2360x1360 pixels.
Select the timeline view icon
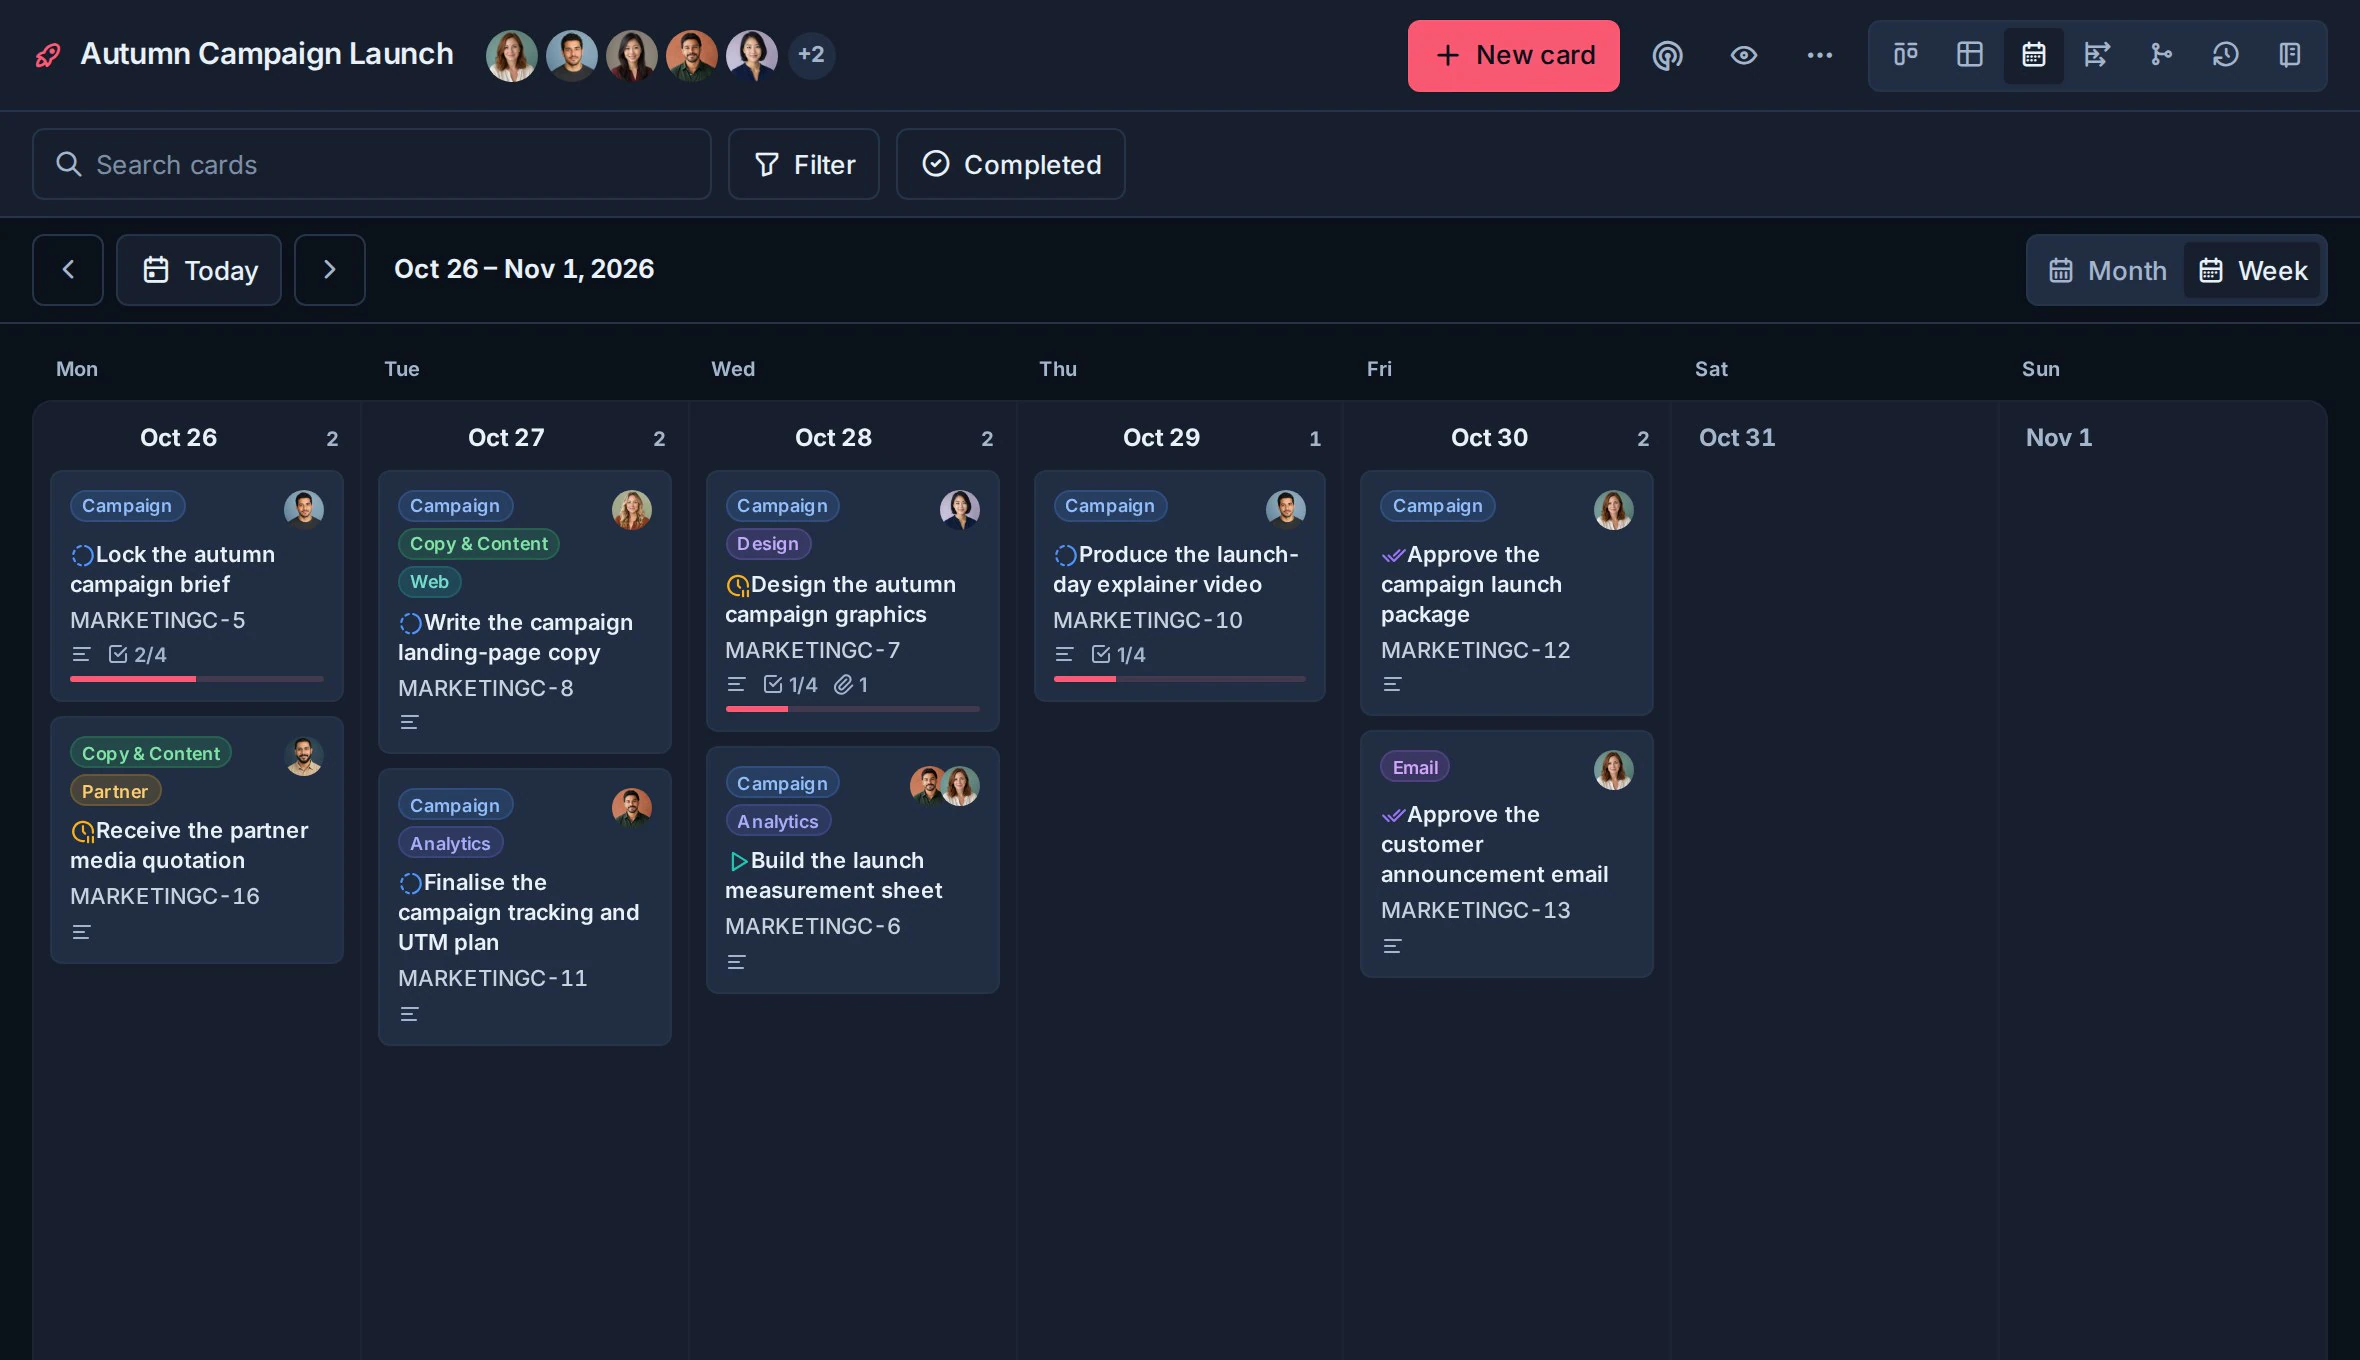pos(2097,55)
